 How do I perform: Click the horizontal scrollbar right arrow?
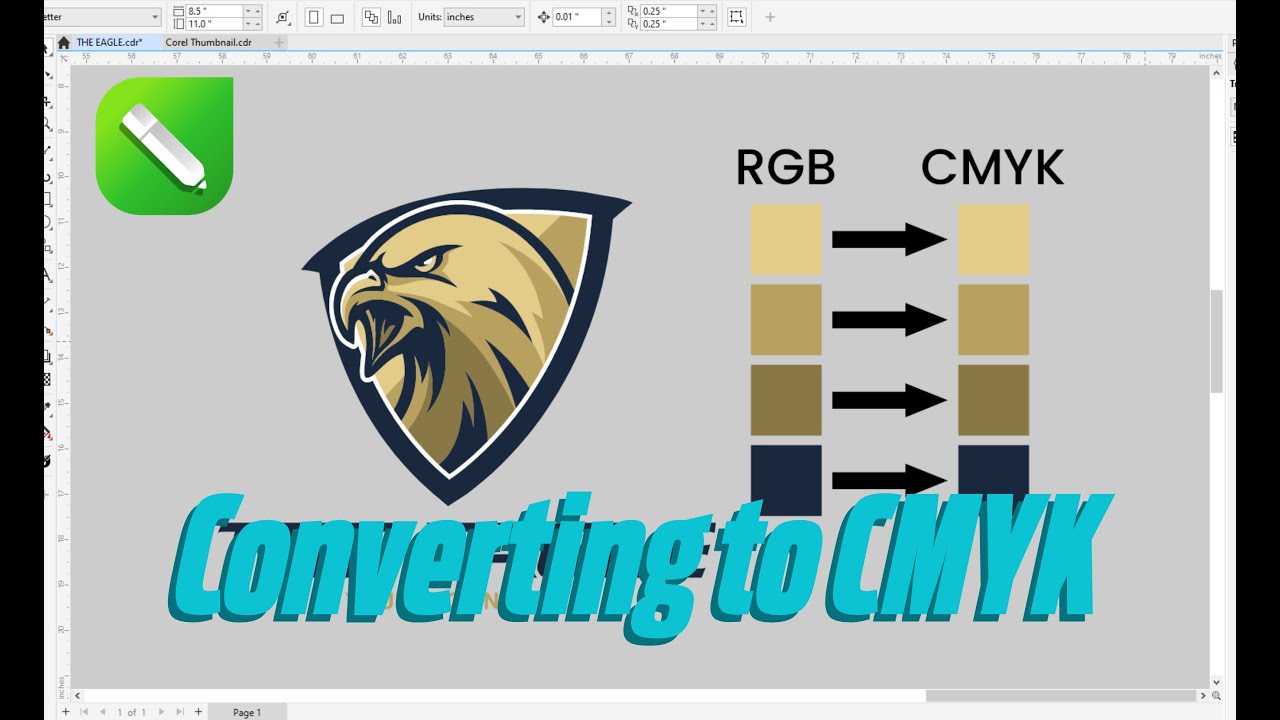point(1203,696)
